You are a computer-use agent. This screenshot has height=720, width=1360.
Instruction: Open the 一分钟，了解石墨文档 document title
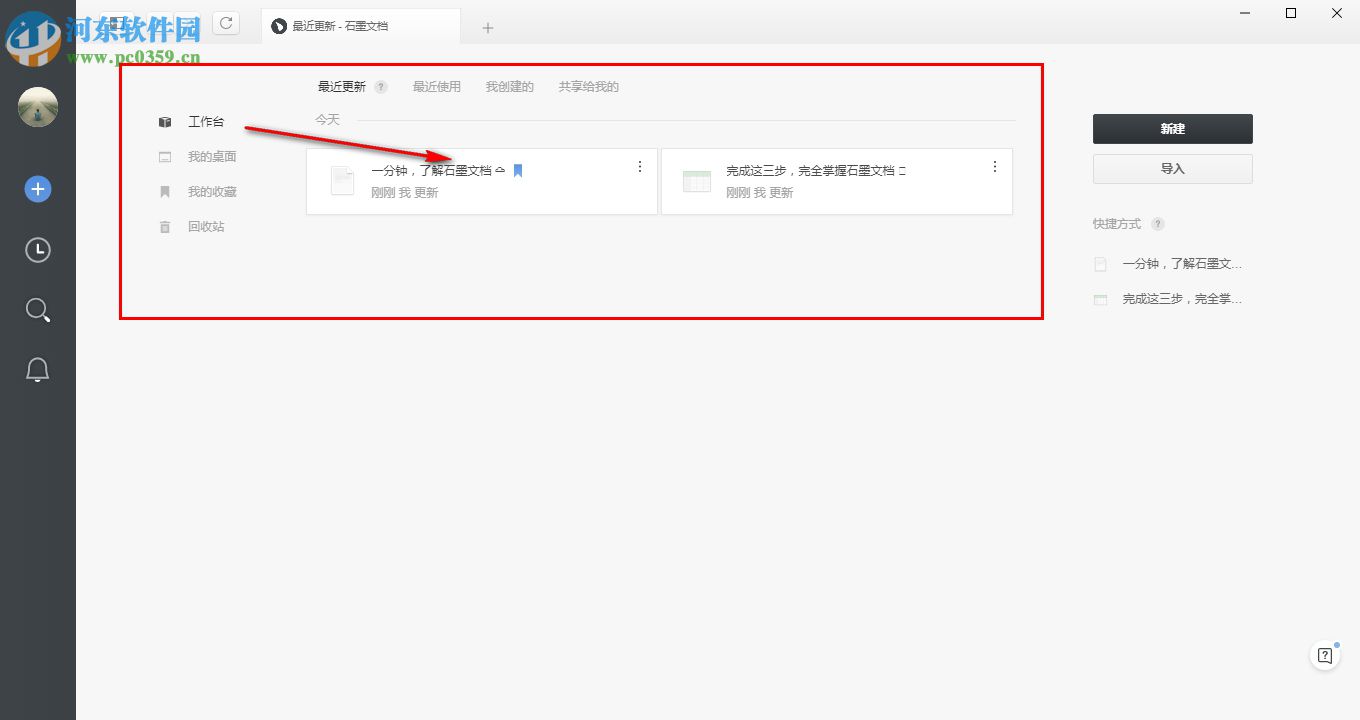[x=431, y=171]
